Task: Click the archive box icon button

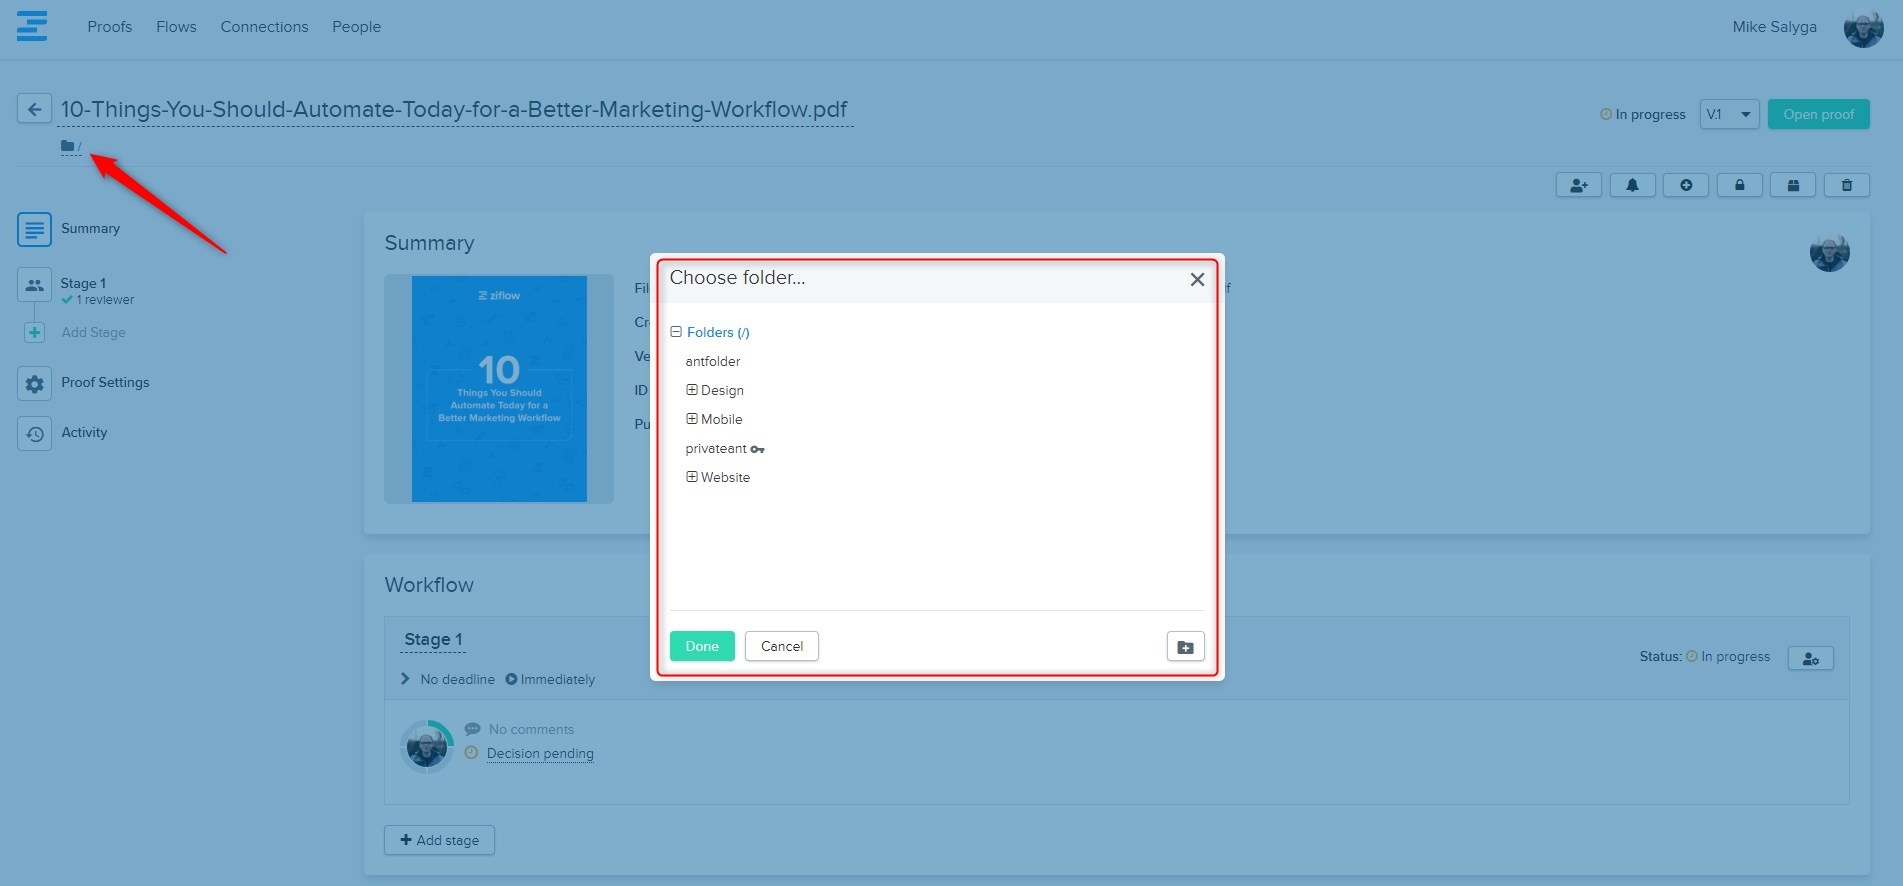Action: coord(1793,185)
